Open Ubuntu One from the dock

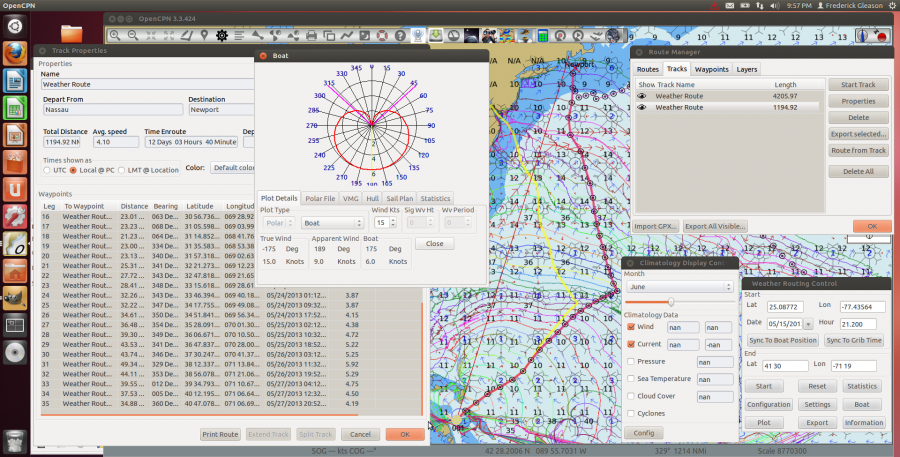coord(15,189)
